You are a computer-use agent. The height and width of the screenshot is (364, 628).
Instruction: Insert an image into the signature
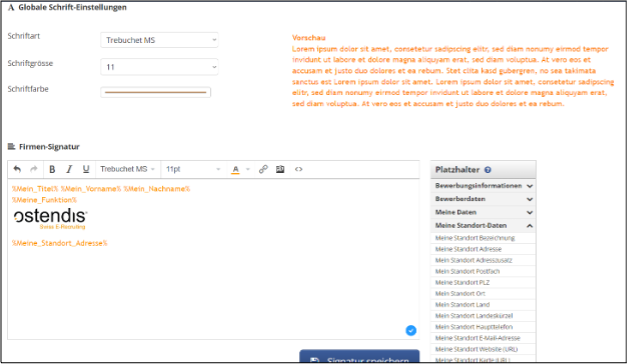coord(280,169)
